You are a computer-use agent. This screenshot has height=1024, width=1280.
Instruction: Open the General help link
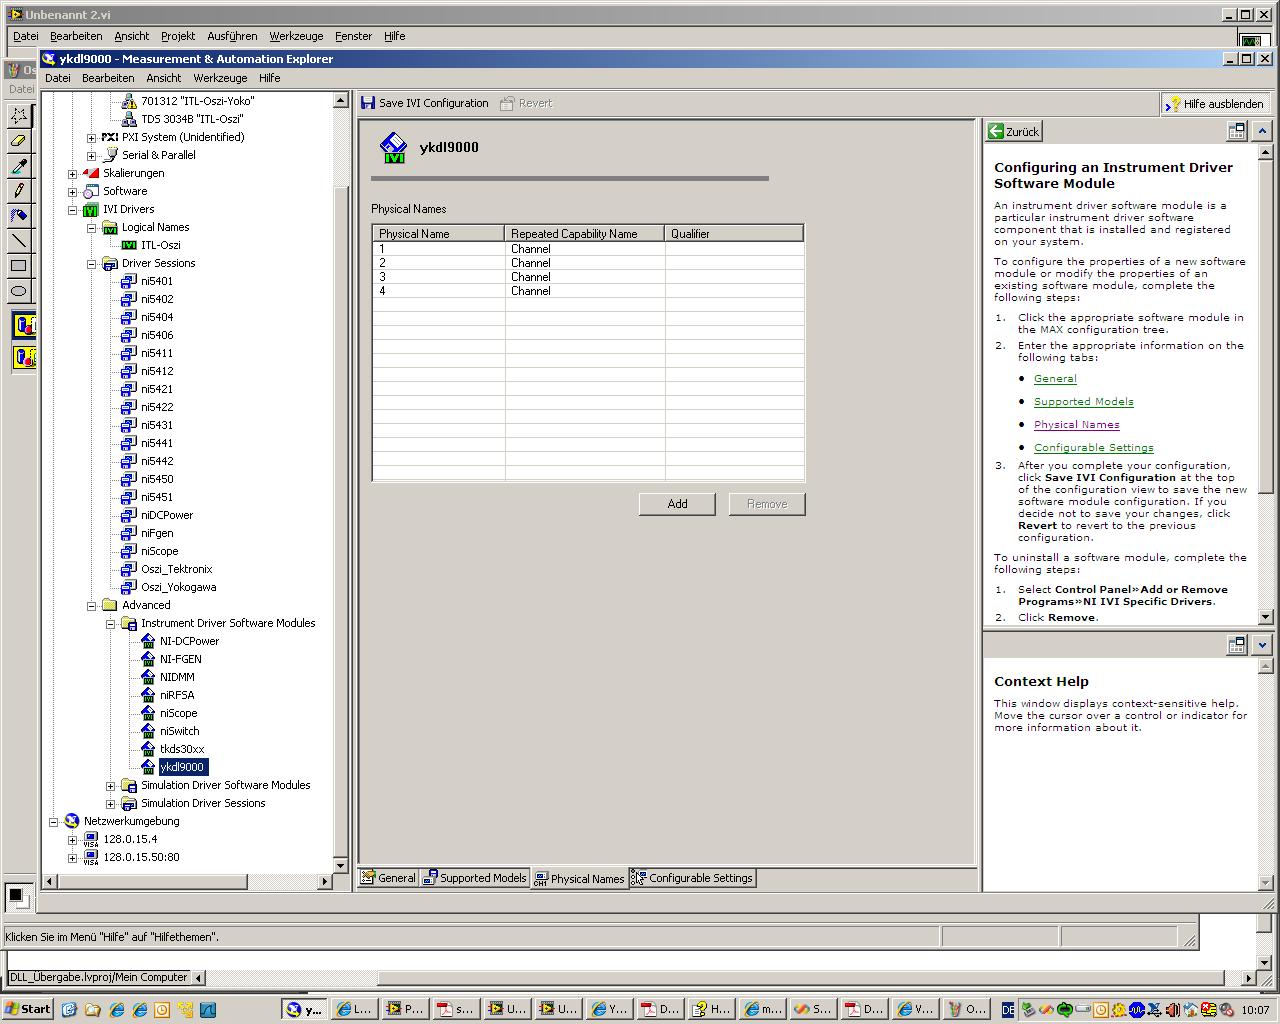click(1055, 379)
